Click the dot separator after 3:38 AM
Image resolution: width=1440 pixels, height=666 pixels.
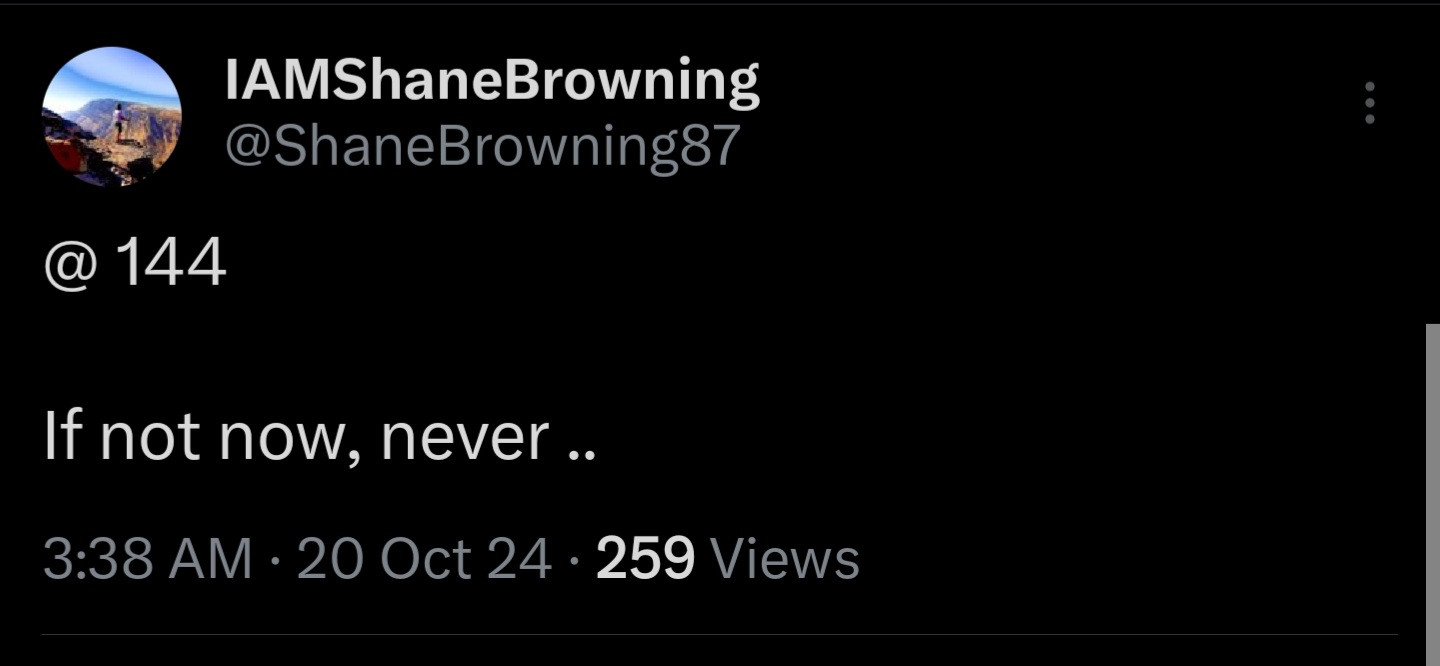275,559
